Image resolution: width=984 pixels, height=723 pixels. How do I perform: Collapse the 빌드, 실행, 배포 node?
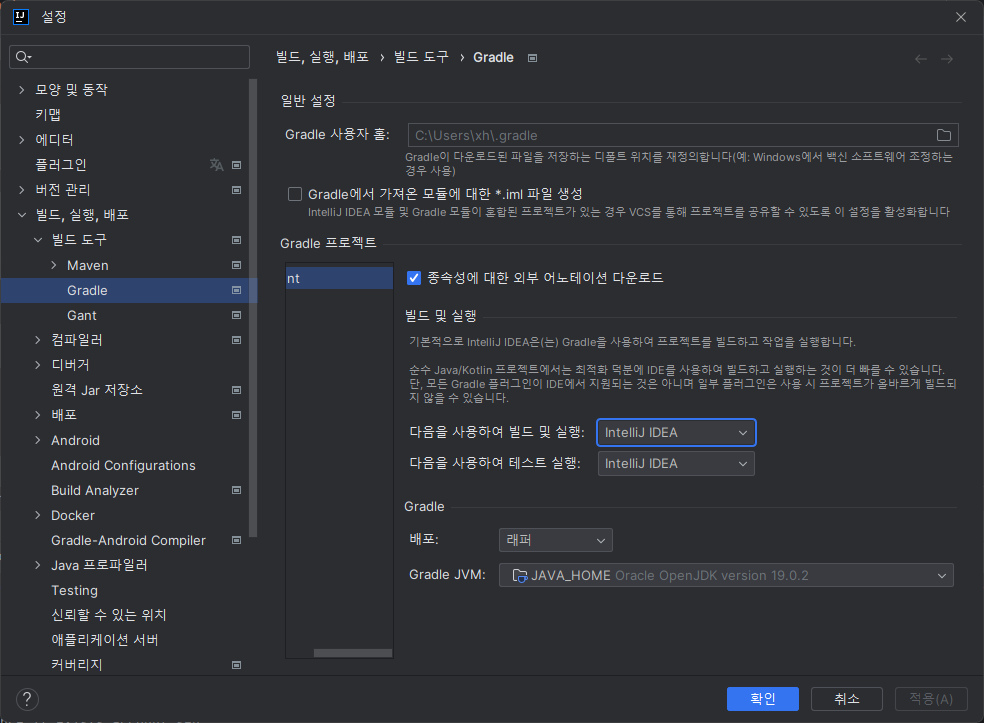(x=22, y=215)
